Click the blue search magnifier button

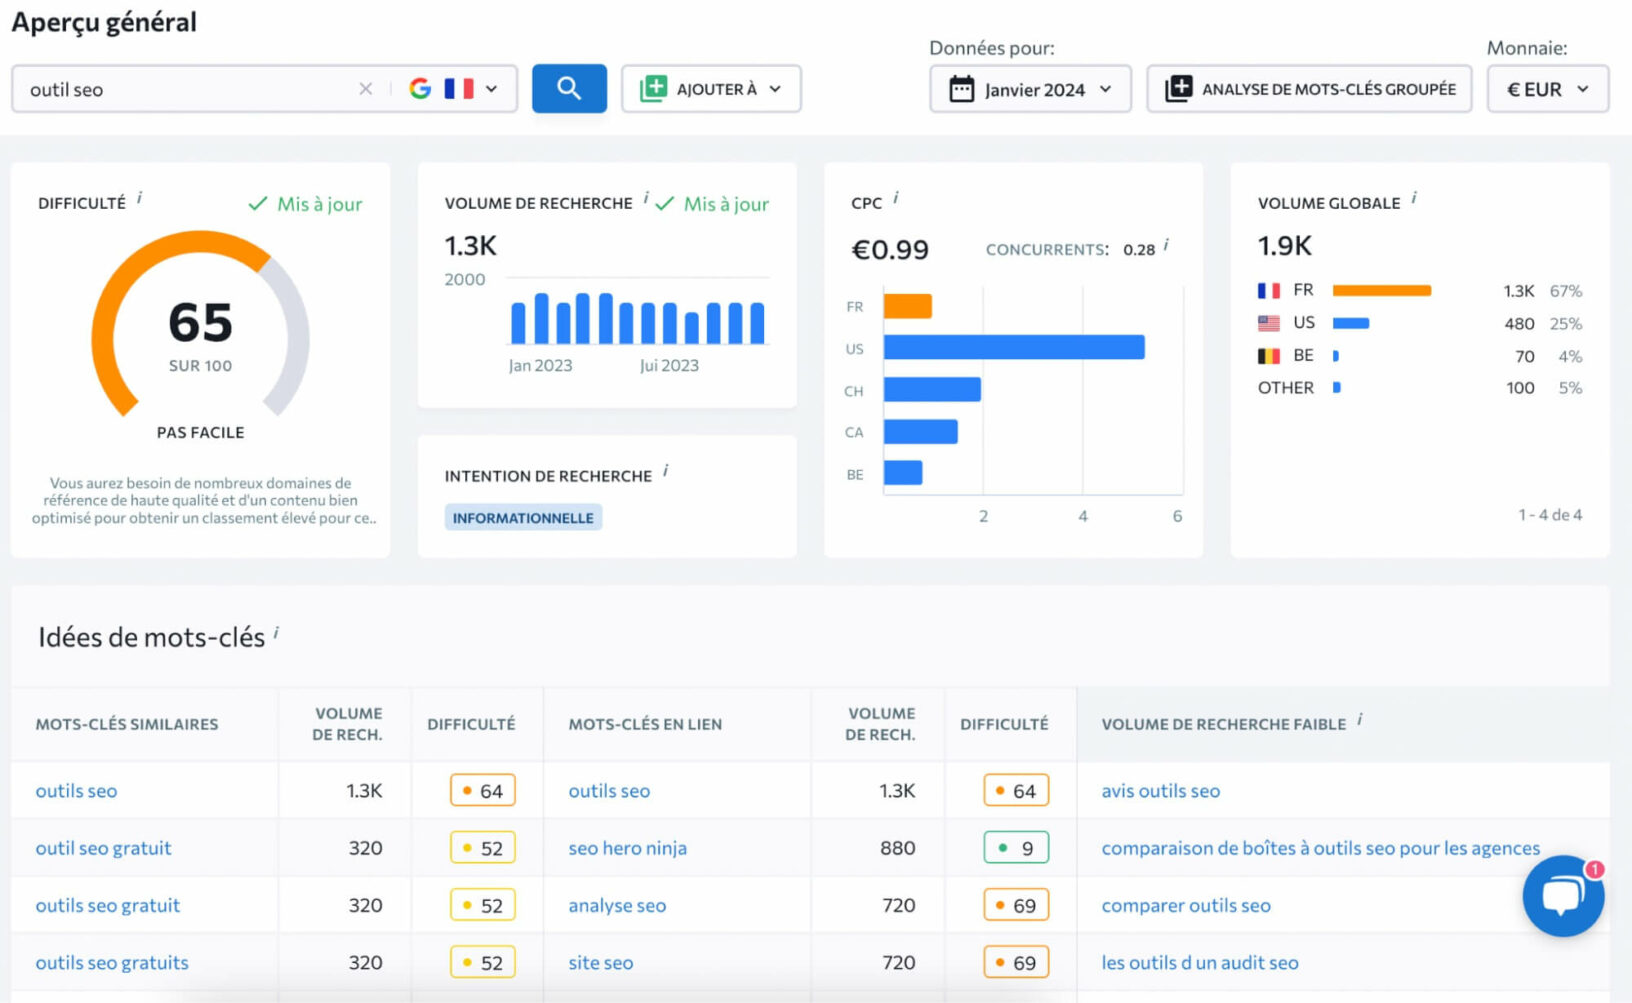[x=569, y=89]
